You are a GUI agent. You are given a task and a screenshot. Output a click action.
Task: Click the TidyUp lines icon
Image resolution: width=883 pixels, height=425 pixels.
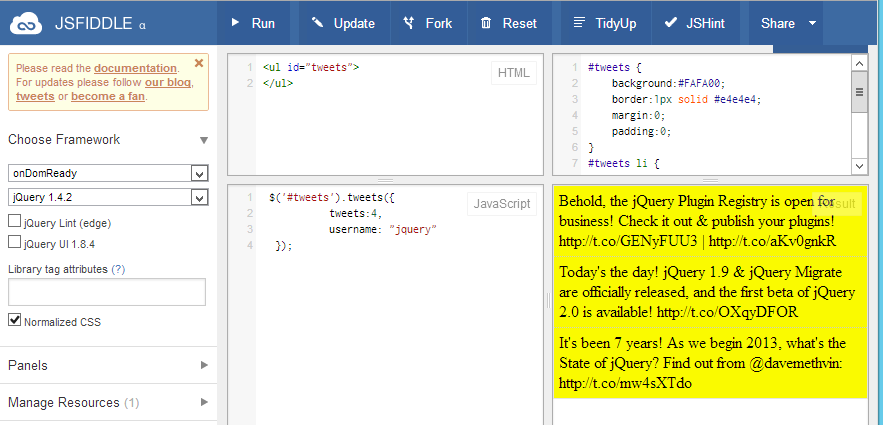579,23
